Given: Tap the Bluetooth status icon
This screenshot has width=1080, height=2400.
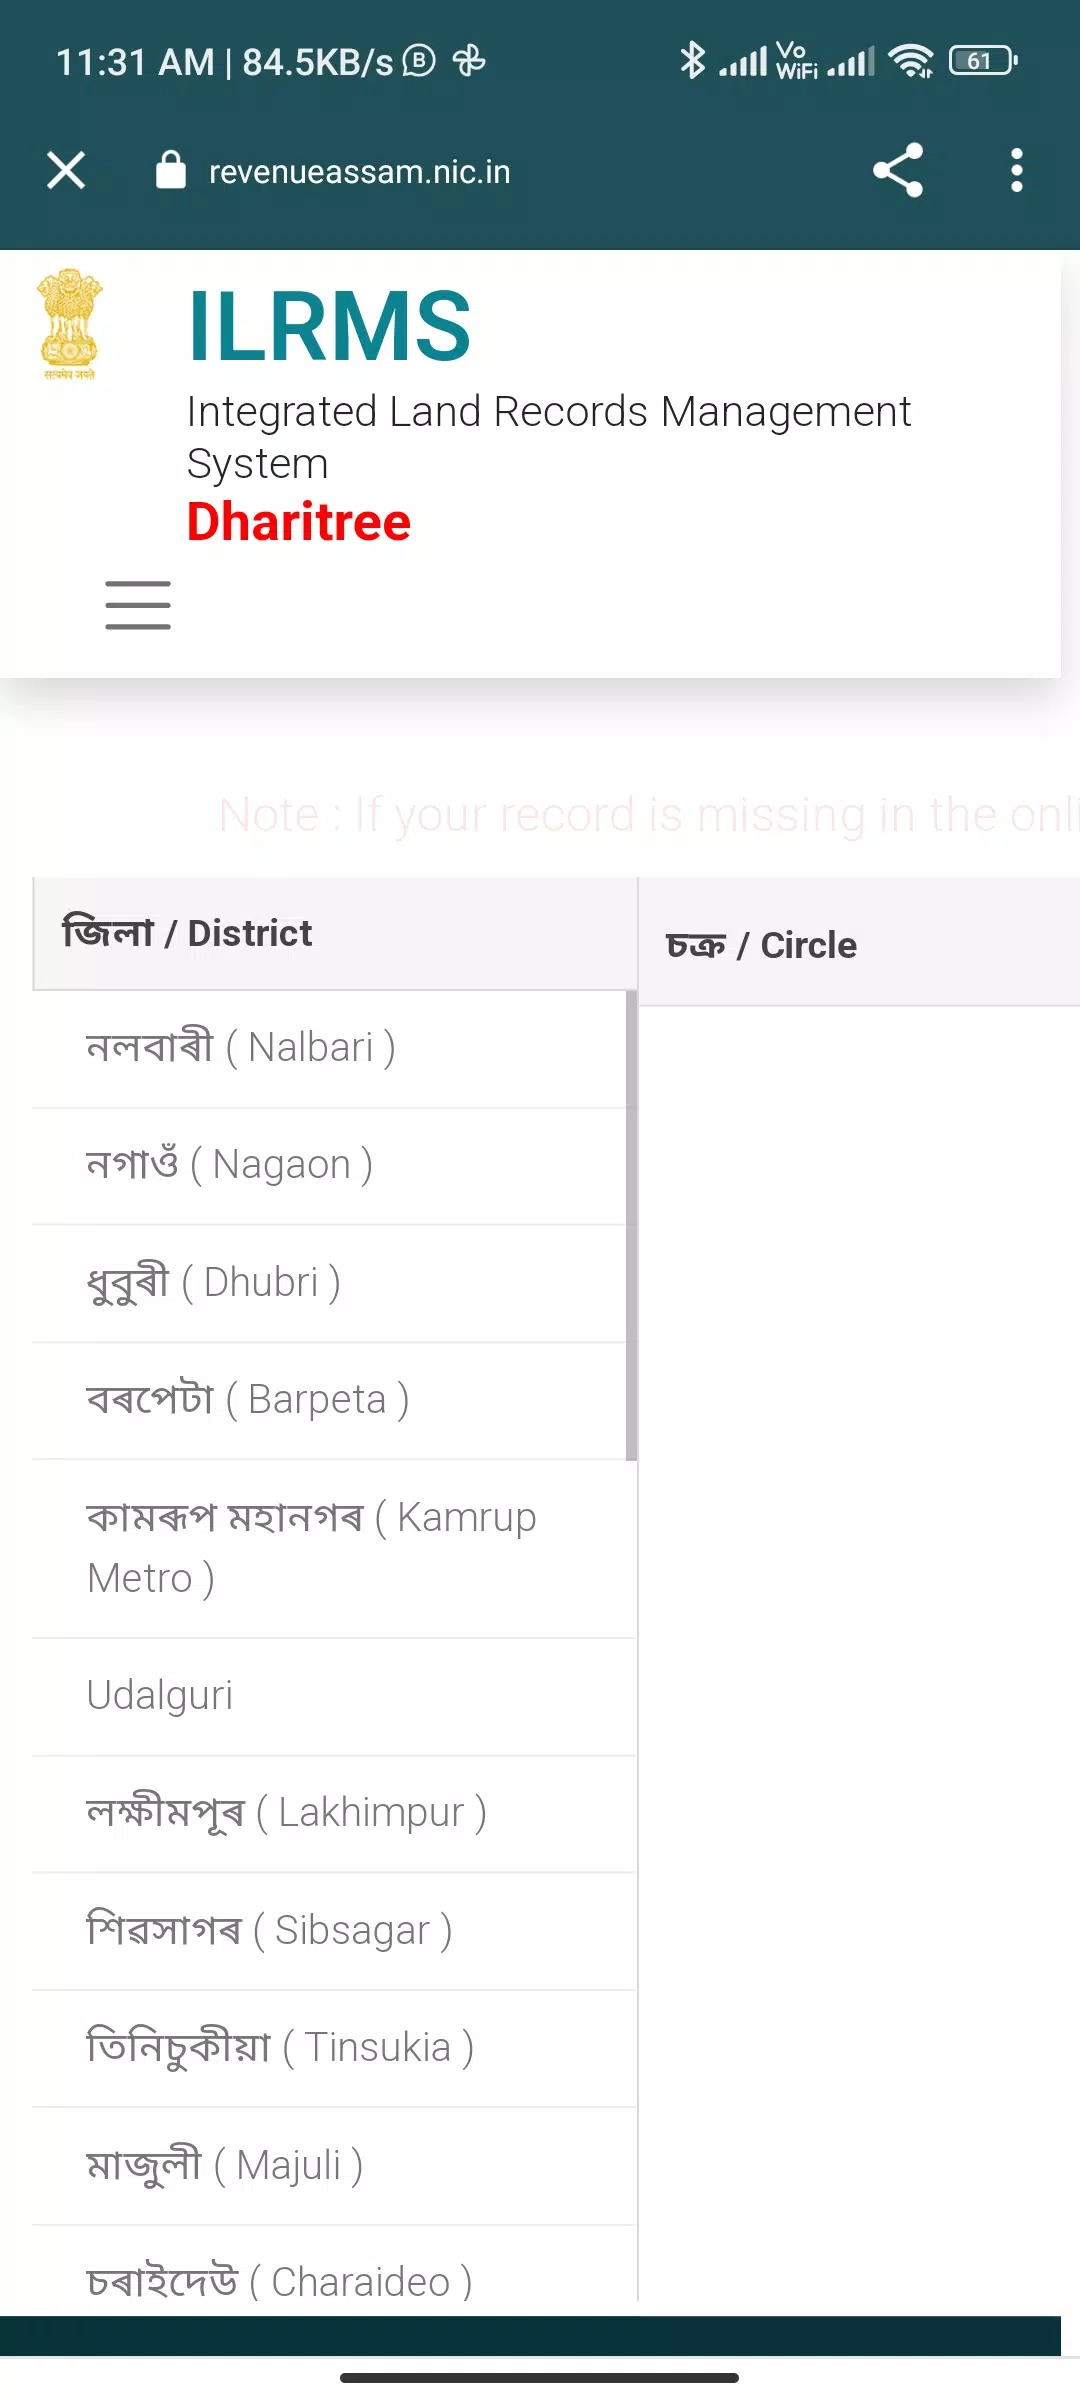Looking at the screenshot, I should [692, 60].
